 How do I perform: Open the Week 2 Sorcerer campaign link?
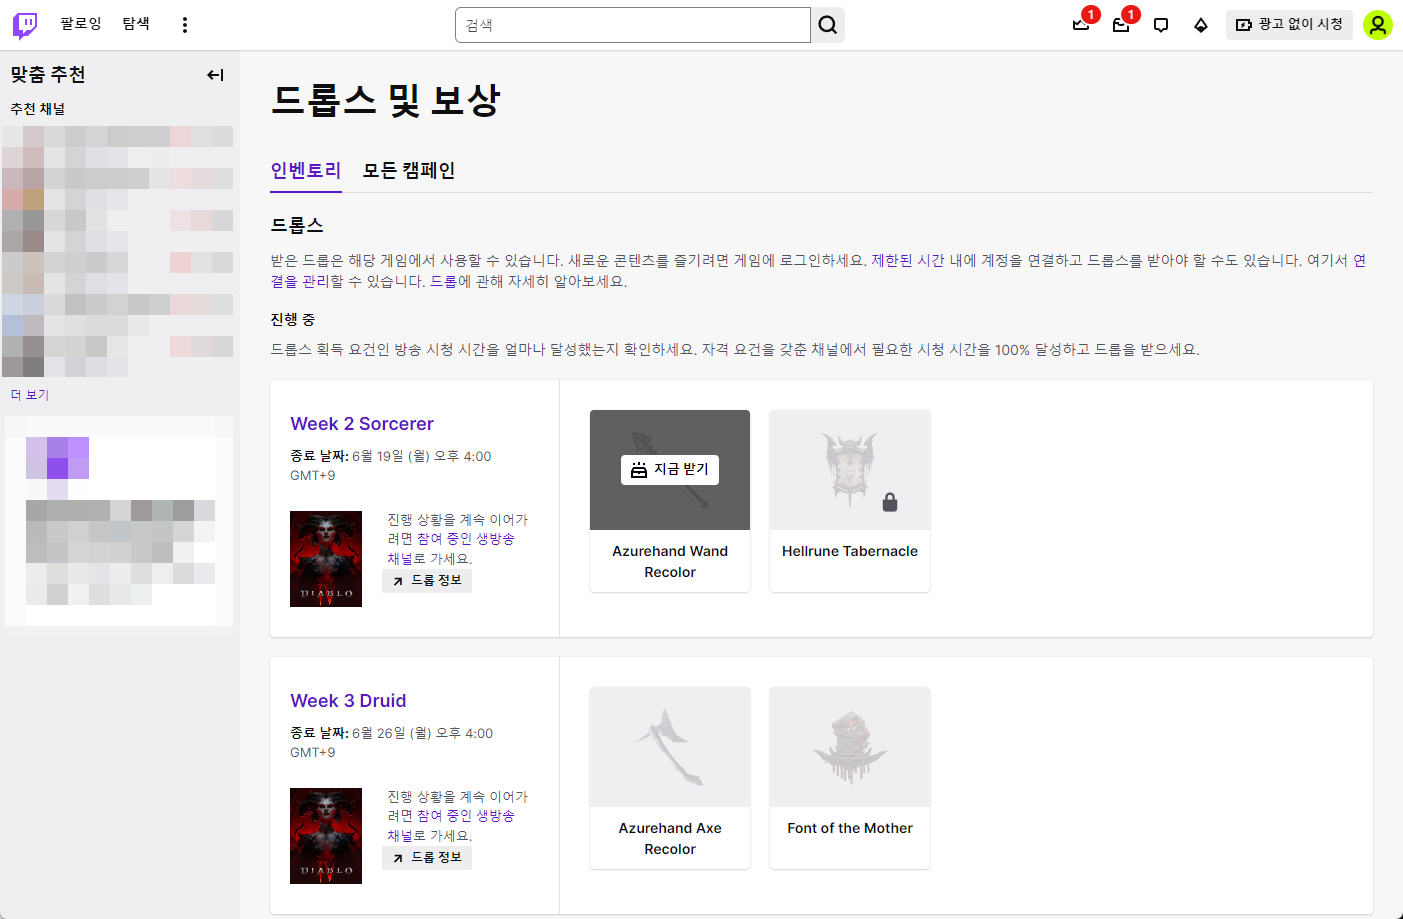(x=362, y=424)
